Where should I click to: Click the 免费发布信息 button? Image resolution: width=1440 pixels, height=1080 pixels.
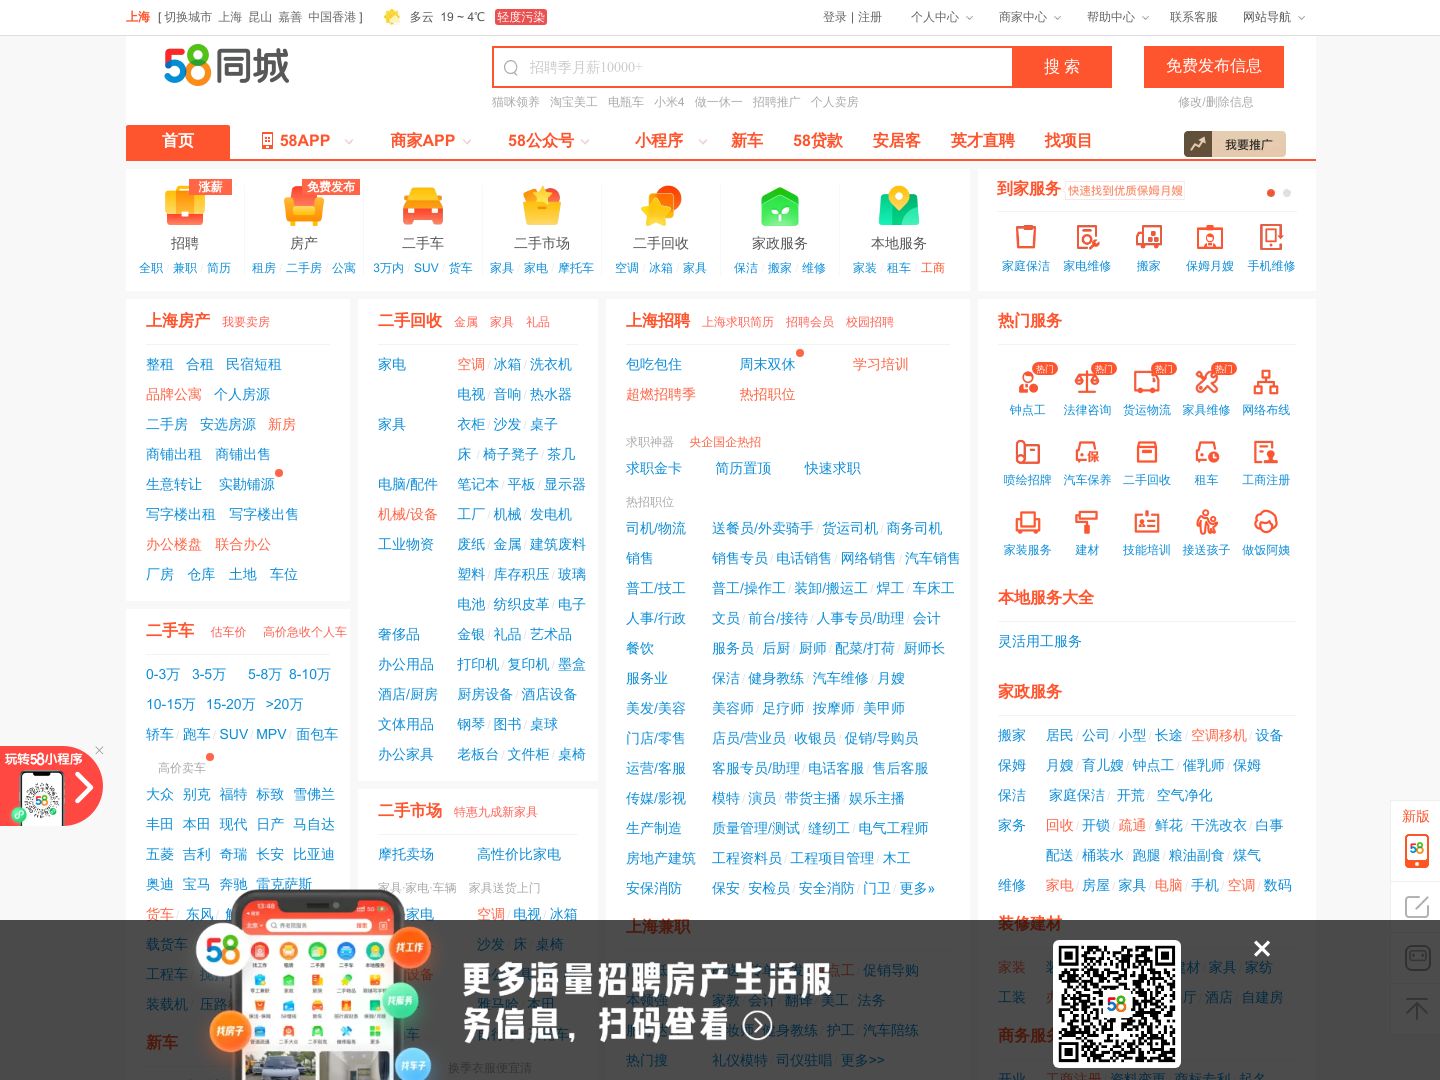(x=1214, y=66)
